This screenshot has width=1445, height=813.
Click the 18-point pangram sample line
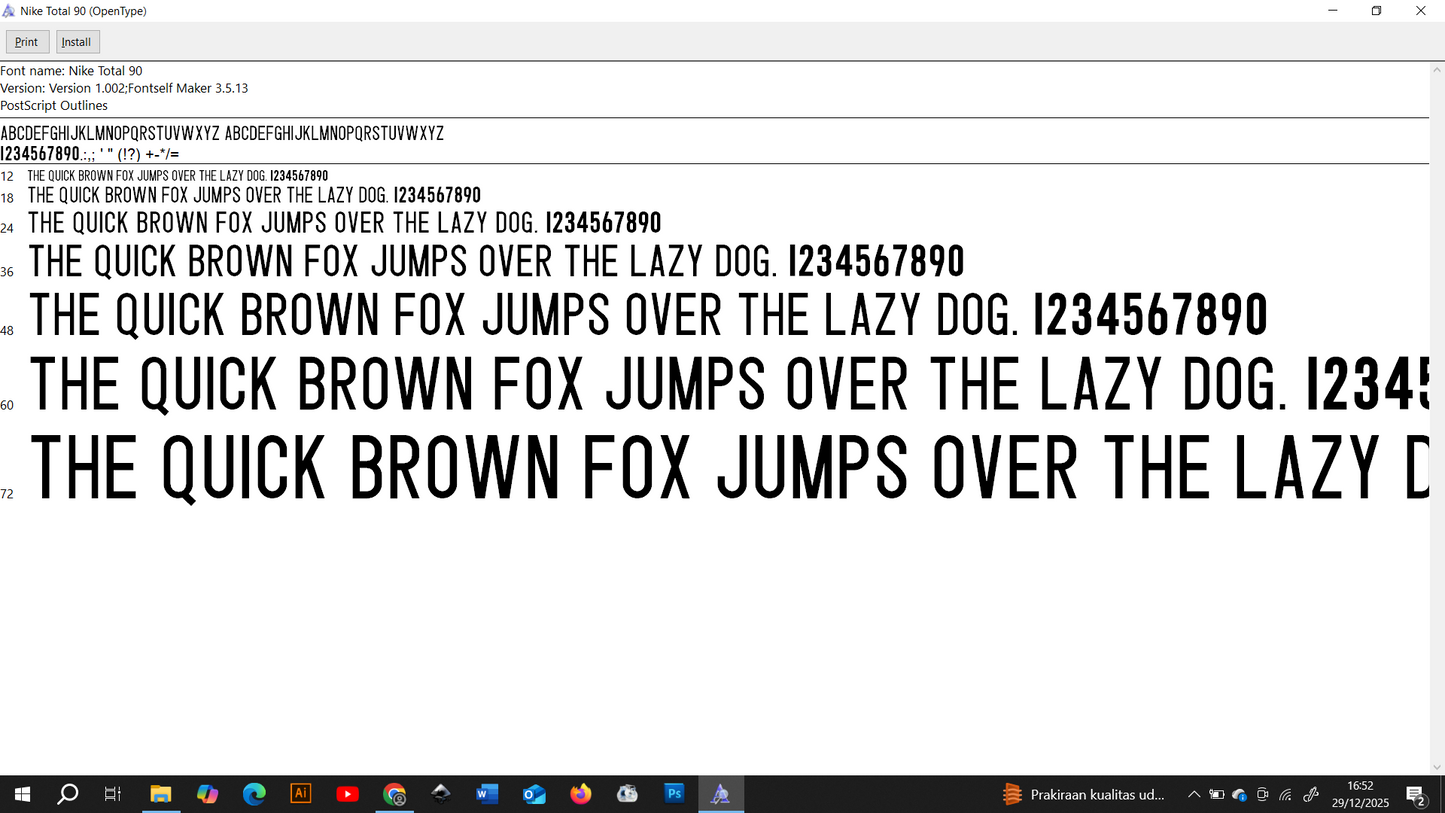point(254,195)
